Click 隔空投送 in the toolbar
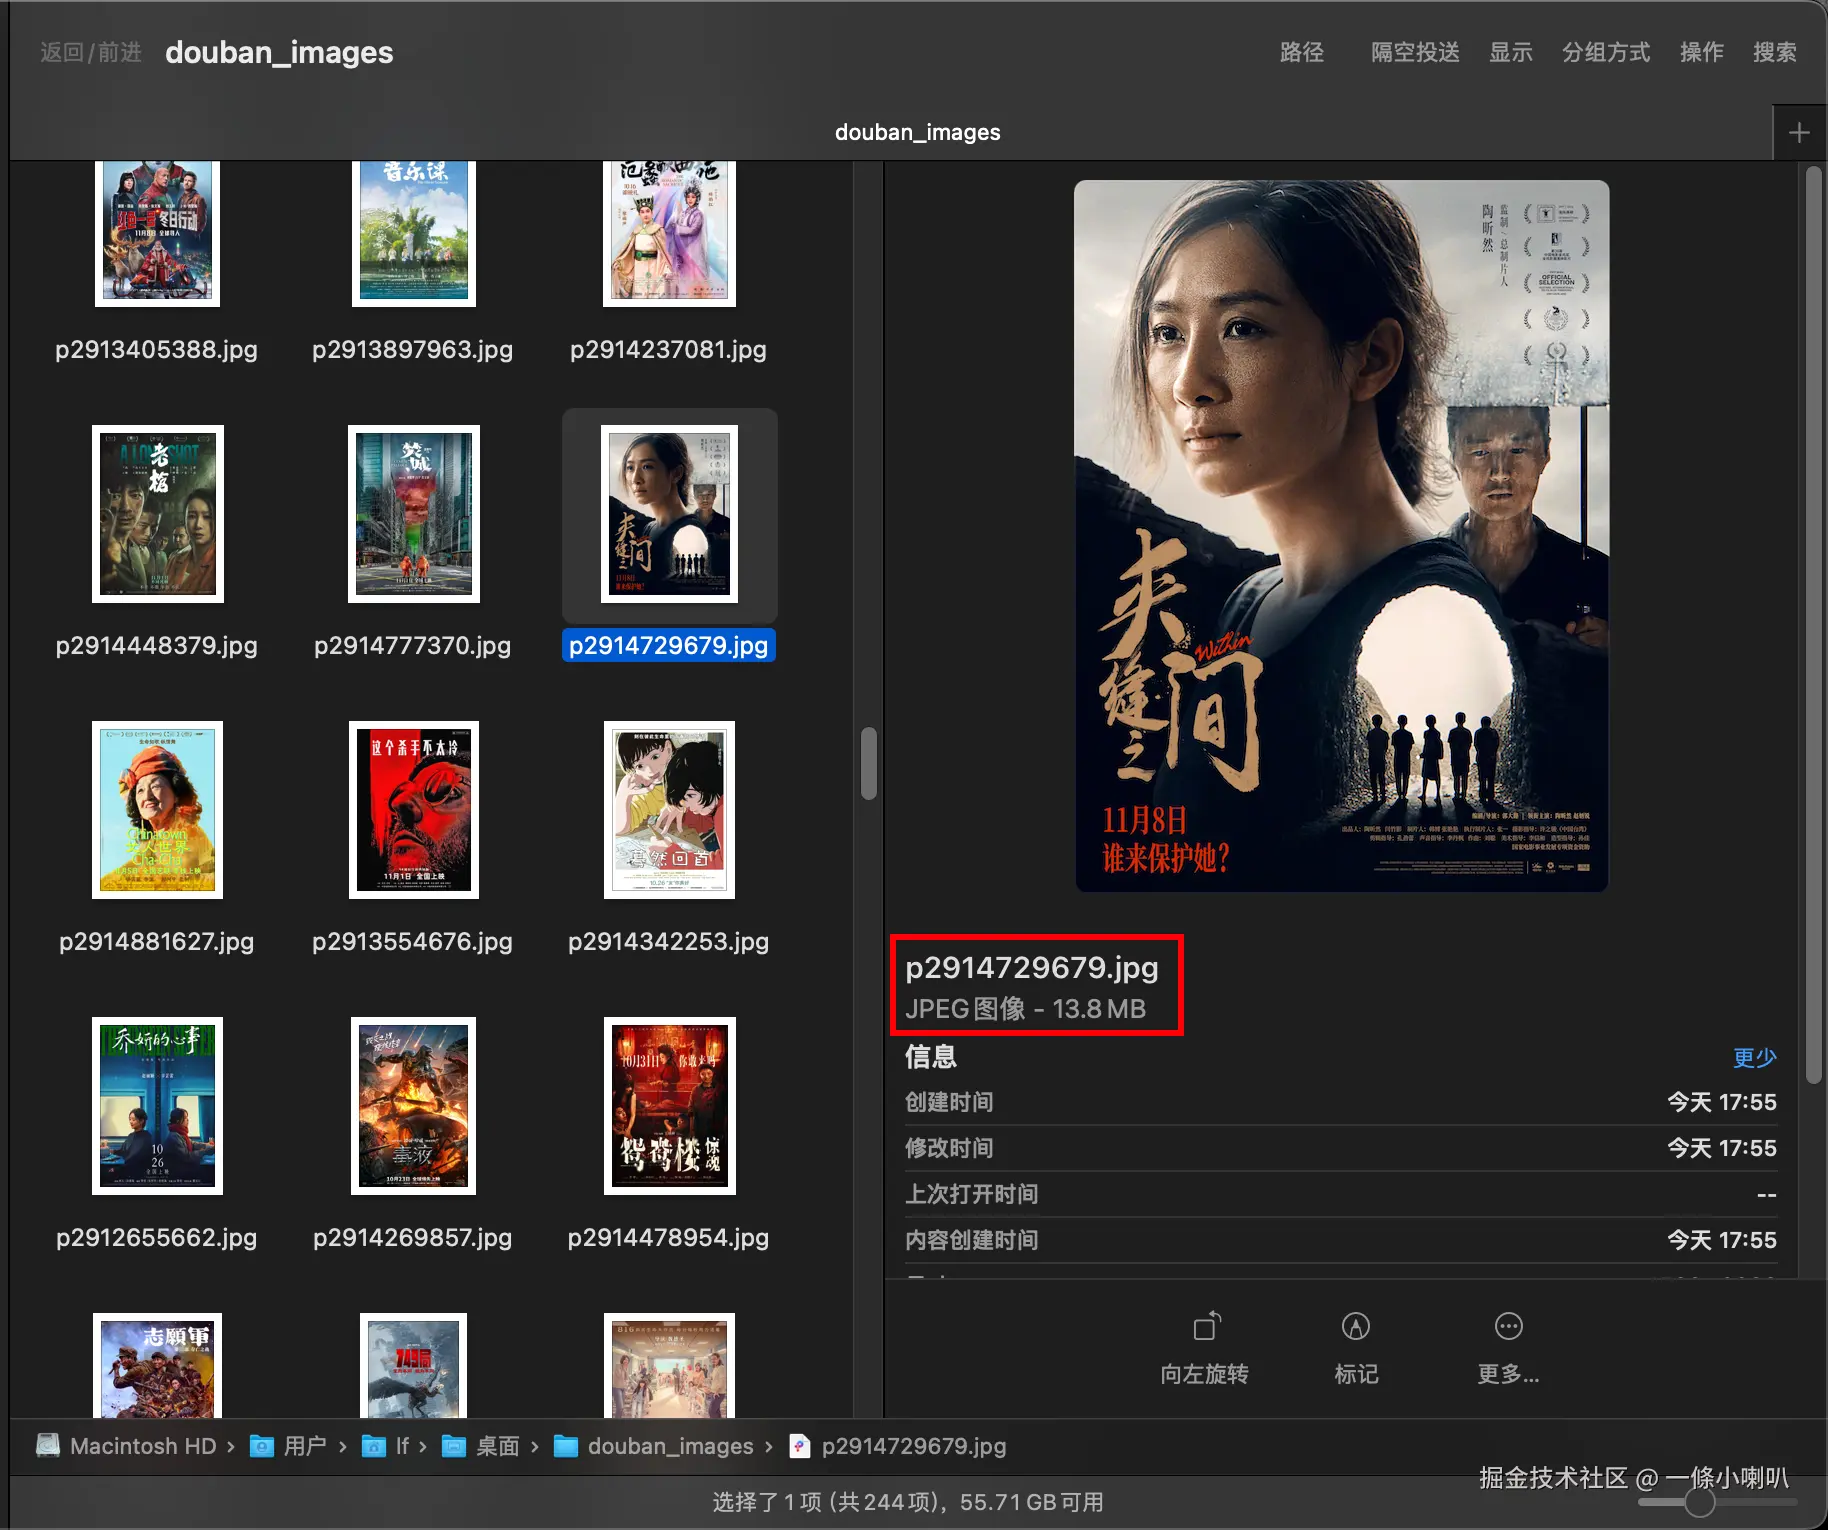 point(1415,52)
